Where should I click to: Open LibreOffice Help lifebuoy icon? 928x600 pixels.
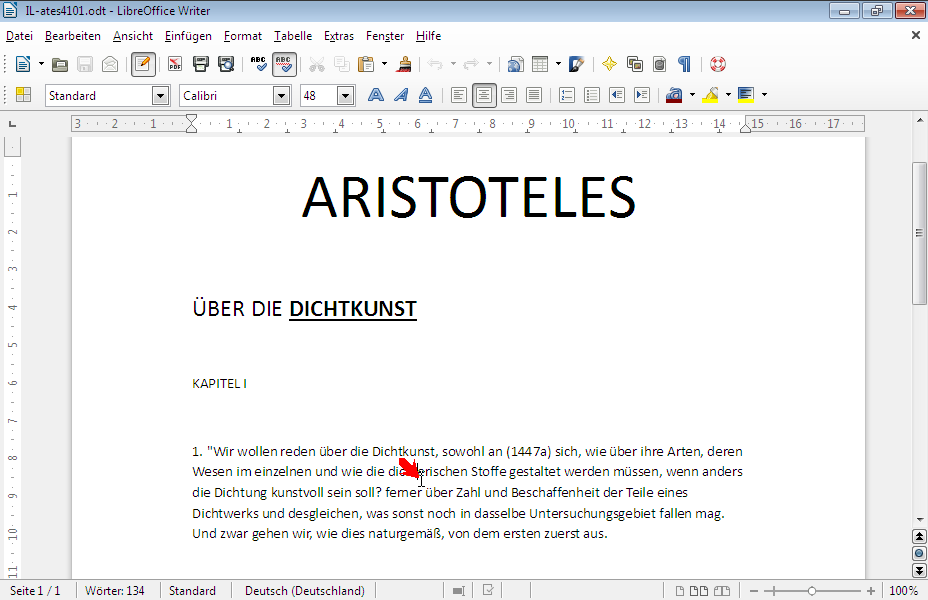click(718, 64)
